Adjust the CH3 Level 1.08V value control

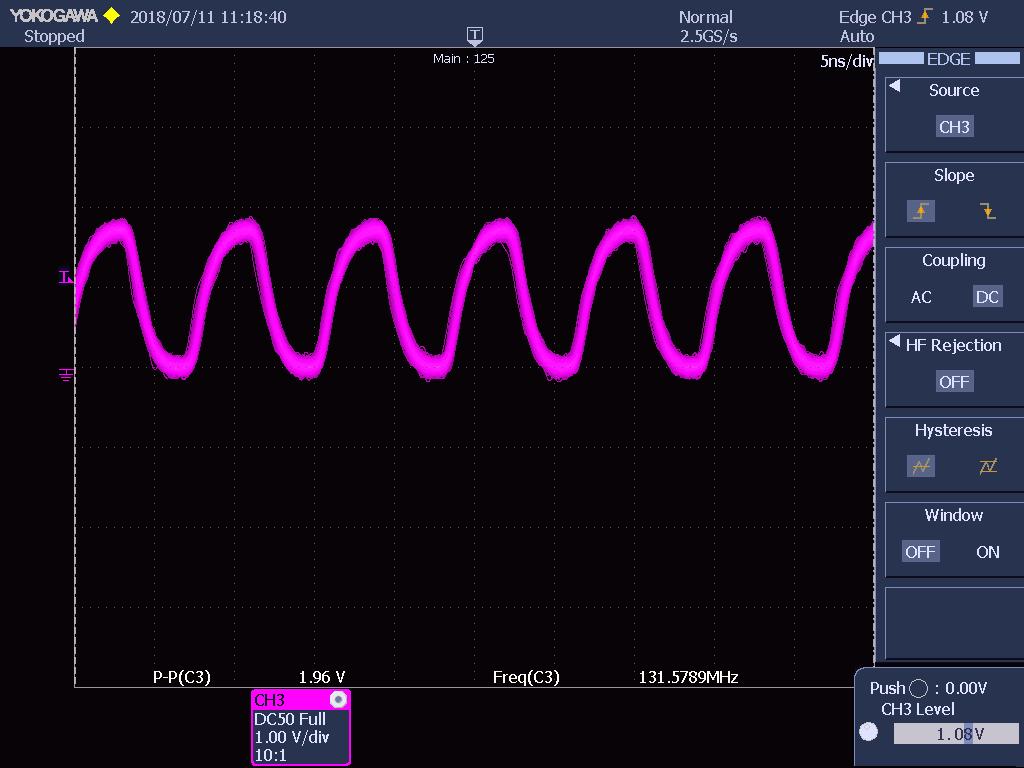(957, 732)
